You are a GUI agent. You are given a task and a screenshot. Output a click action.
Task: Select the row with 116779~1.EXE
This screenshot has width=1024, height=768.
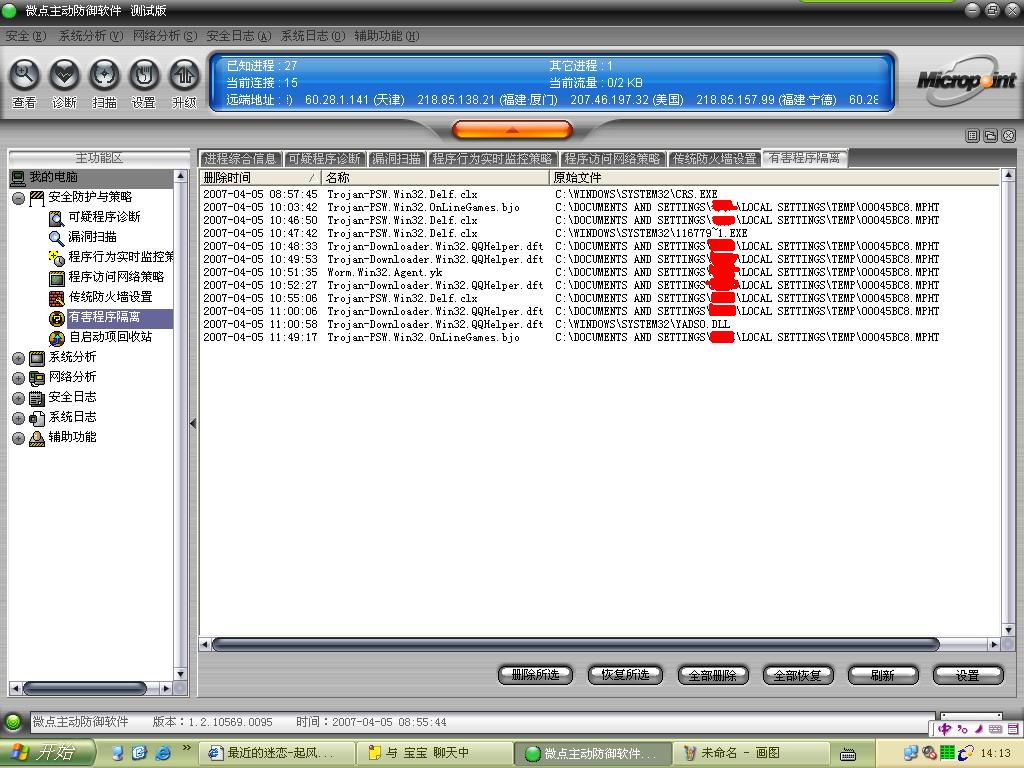click(x=599, y=233)
